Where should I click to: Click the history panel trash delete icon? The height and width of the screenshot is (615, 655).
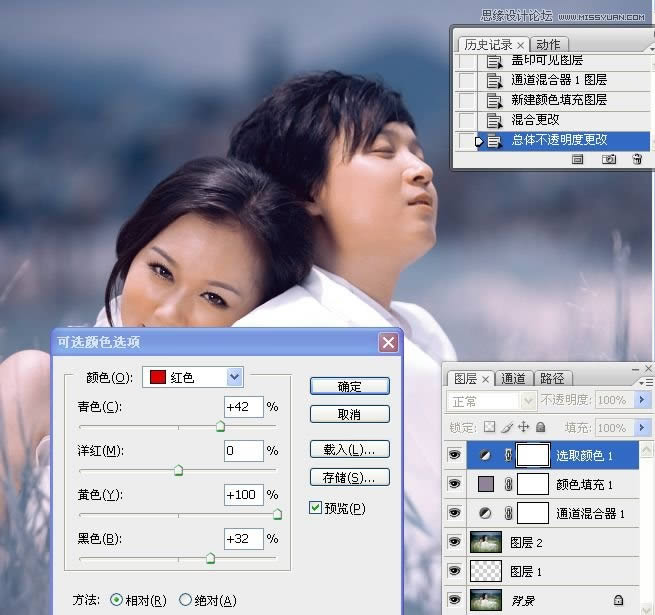pos(637,159)
